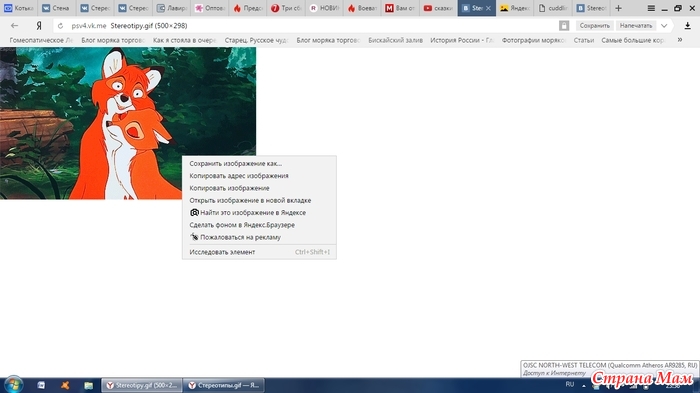Switch to the Три сб tab
This screenshot has width=700, height=393.
tap(286, 8)
